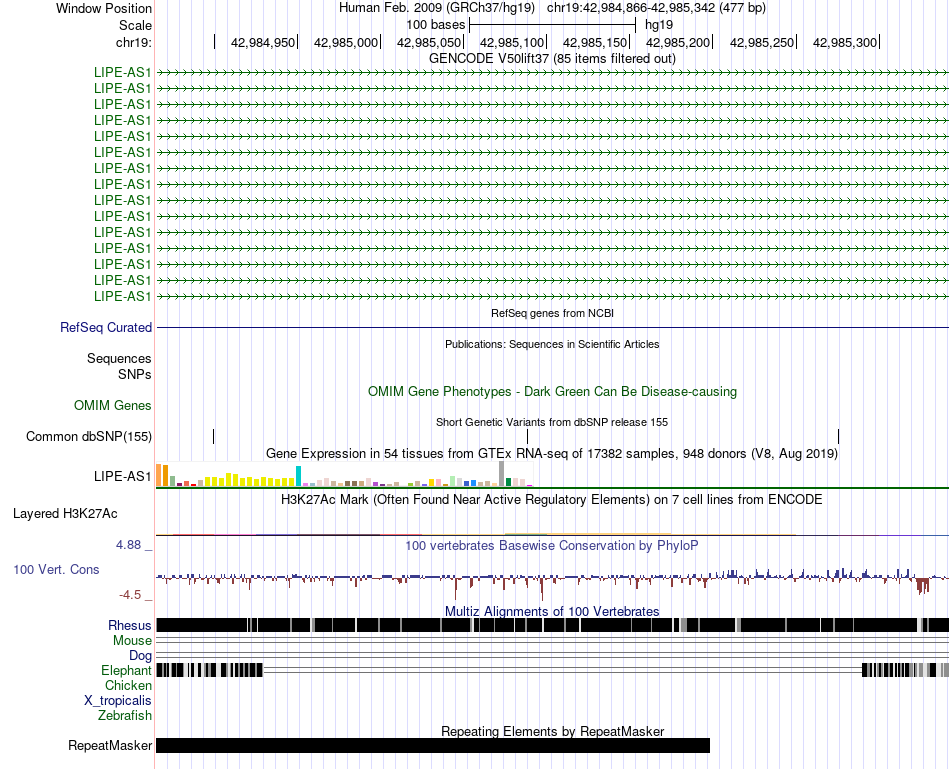Select the chr19:42,984,866-42,985,342 (477 bp) position text

pos(656,8)
